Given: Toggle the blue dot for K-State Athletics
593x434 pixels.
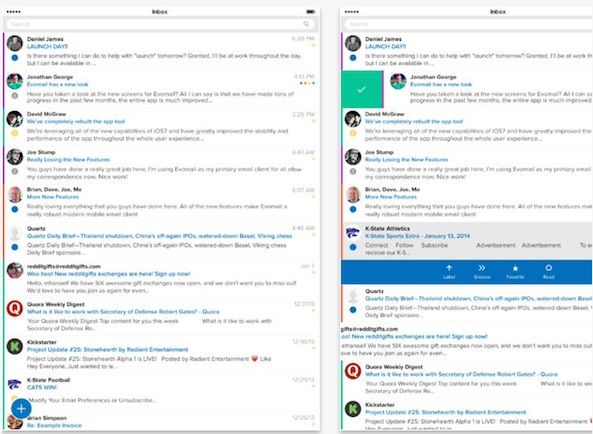Looking at the screenshot, I should click(353, 247).
